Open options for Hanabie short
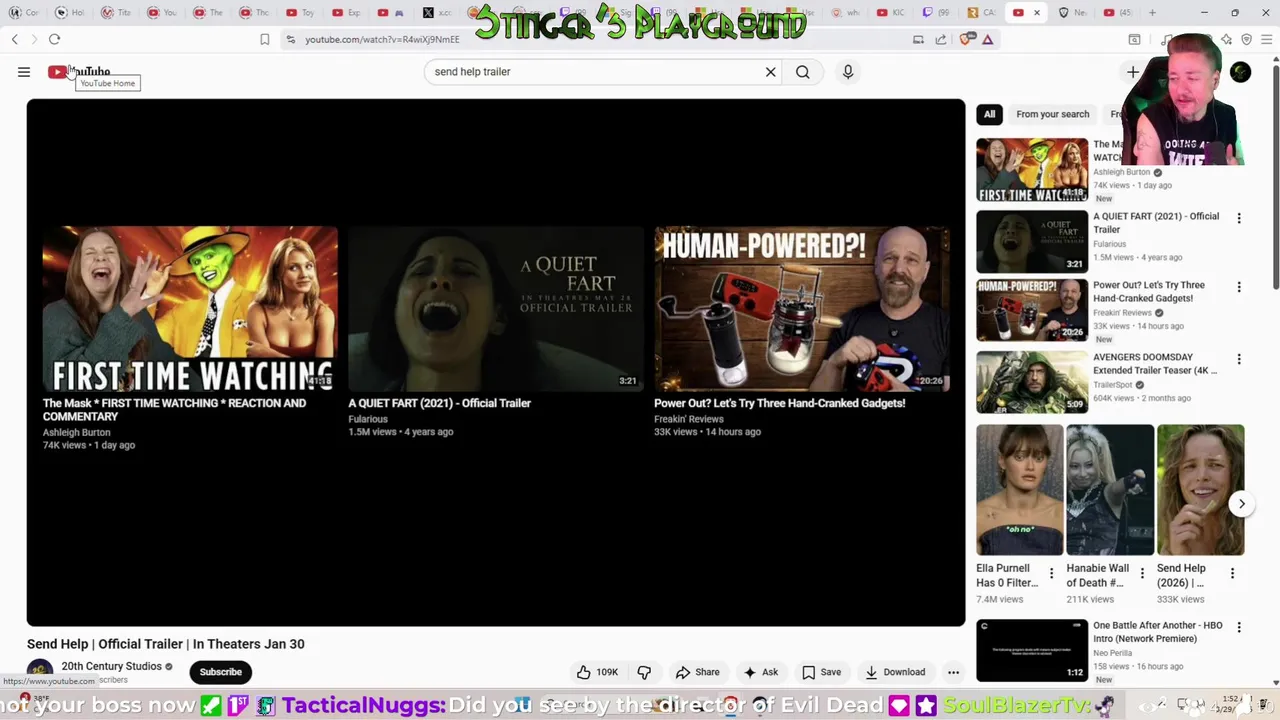 pyautogui.click(x=1142, y=574)
